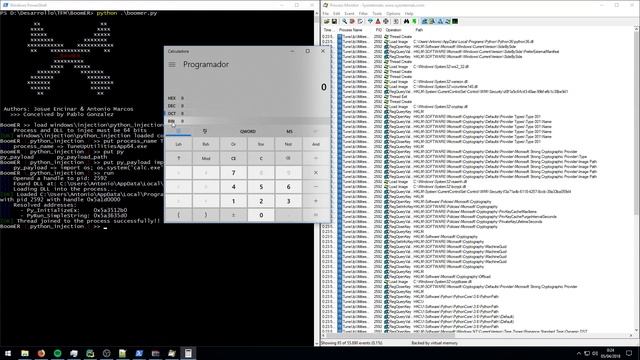Toggle Show Registry Activity in Process Monitor
640x360 pixels.
click(424, 21)
